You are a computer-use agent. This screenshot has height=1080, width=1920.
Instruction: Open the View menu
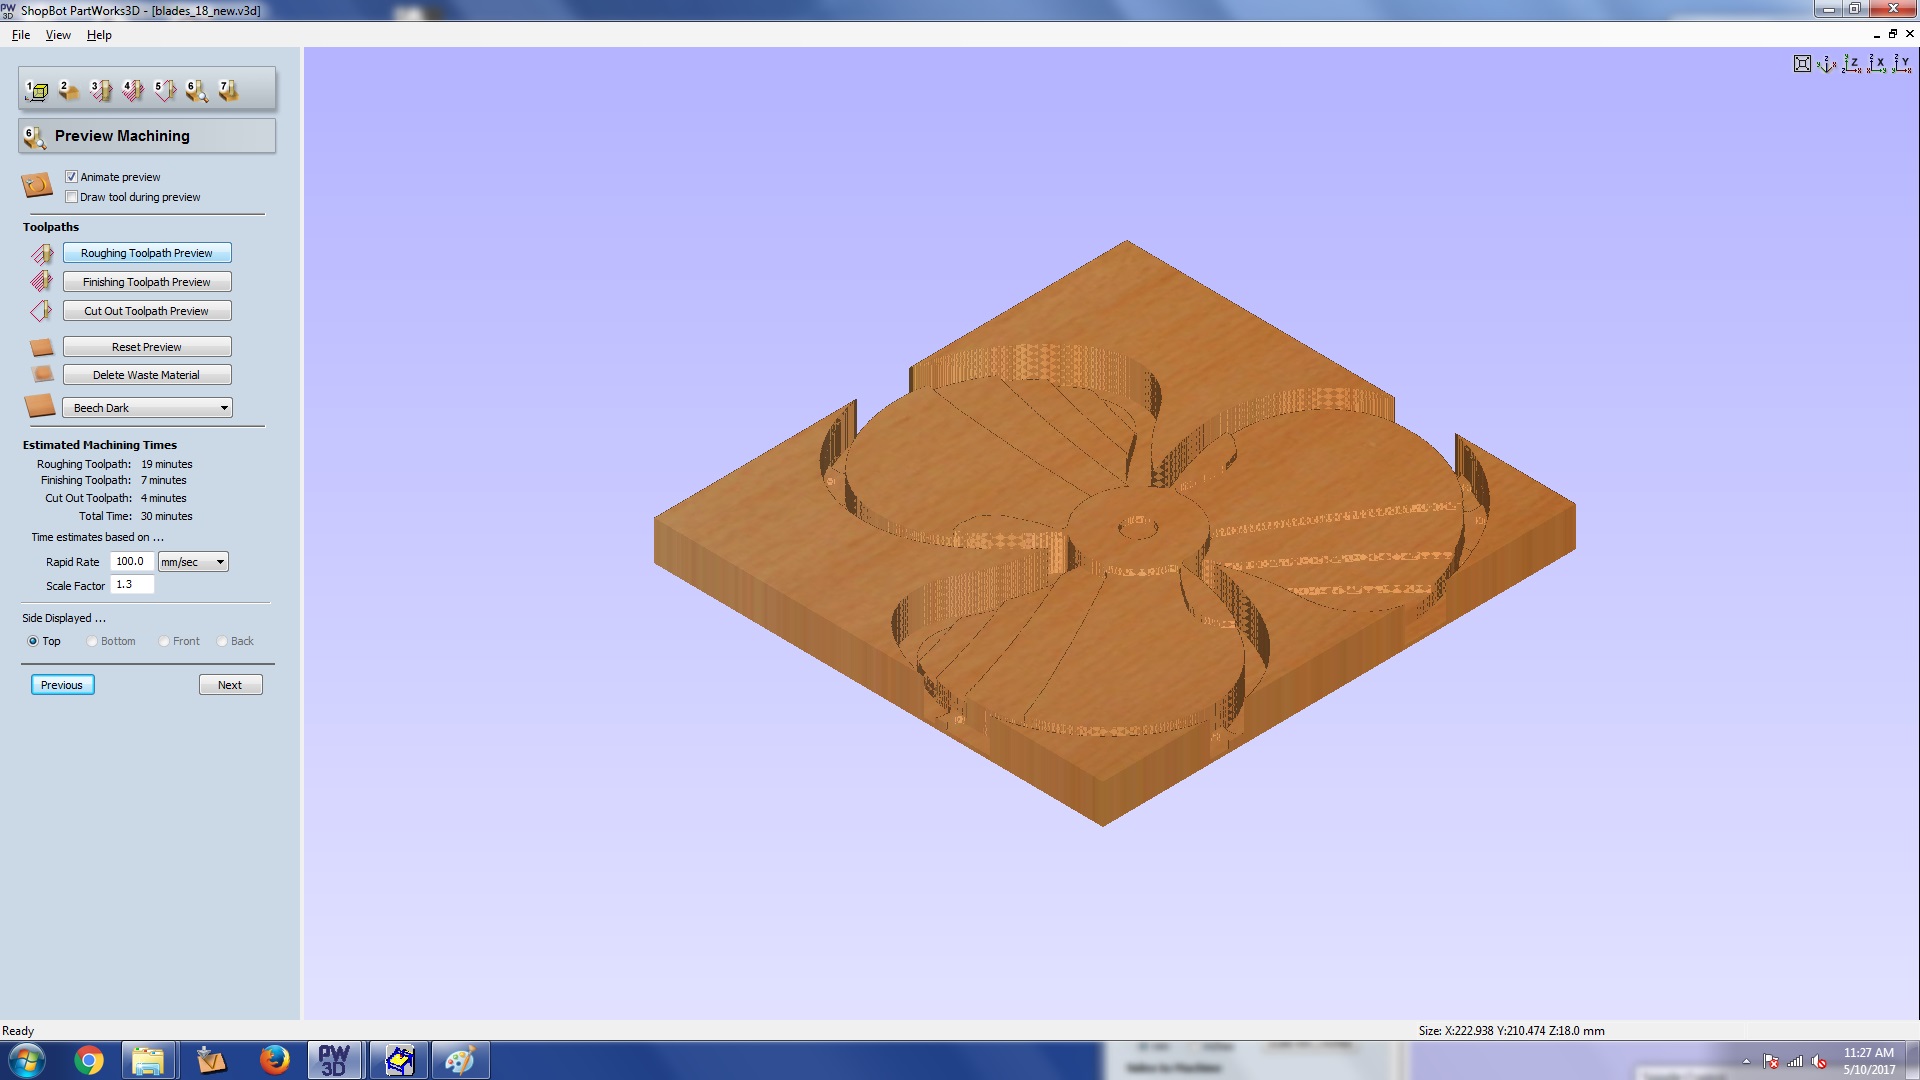[x=58, y=35]
